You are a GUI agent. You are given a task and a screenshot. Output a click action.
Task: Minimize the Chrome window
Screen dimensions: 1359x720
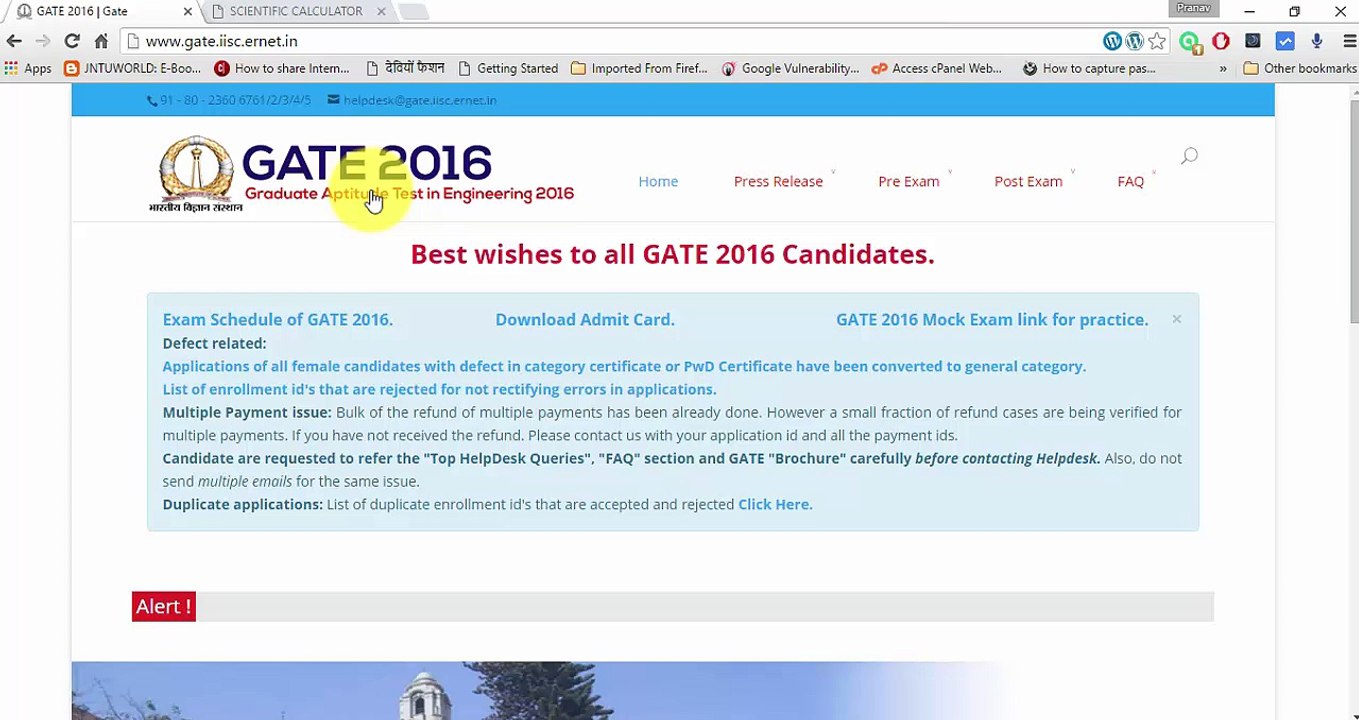1249,11
